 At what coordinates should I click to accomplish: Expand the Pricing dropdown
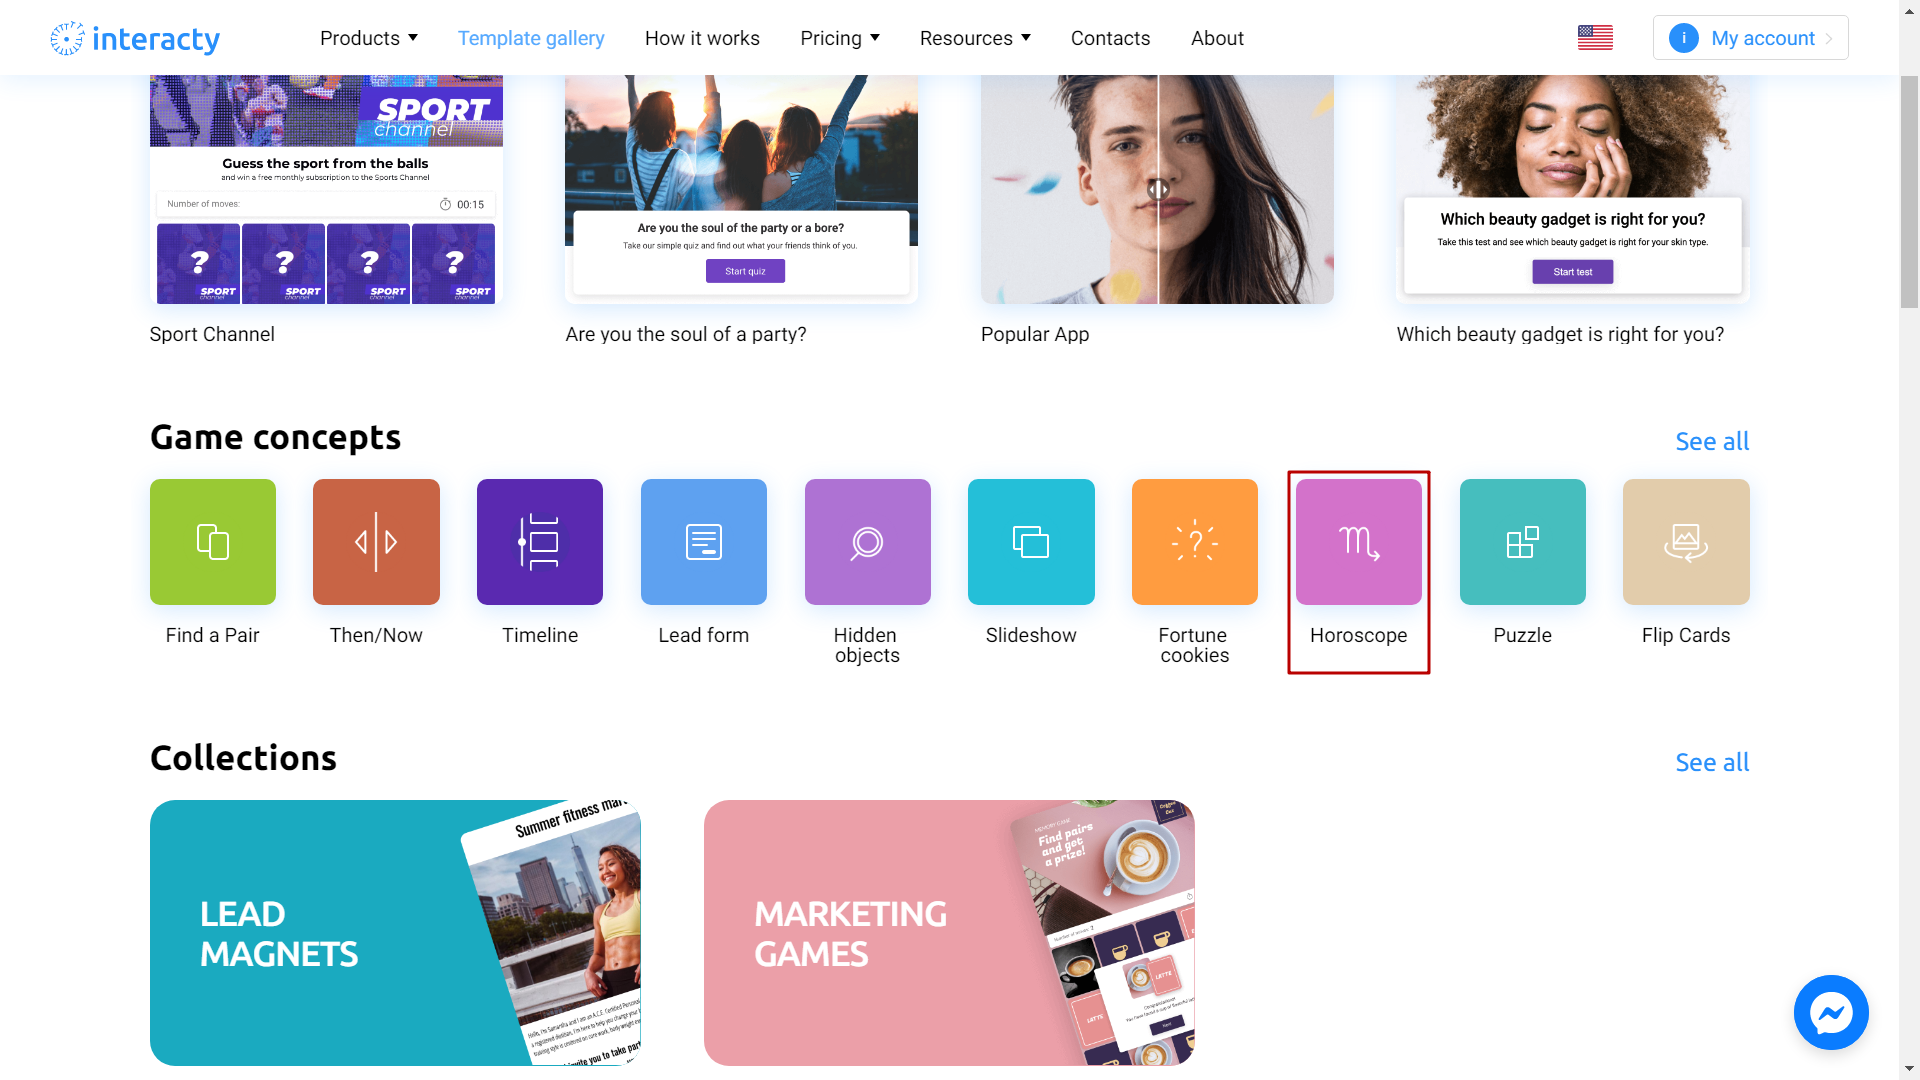pyautogui.click(x=840, y=37)
